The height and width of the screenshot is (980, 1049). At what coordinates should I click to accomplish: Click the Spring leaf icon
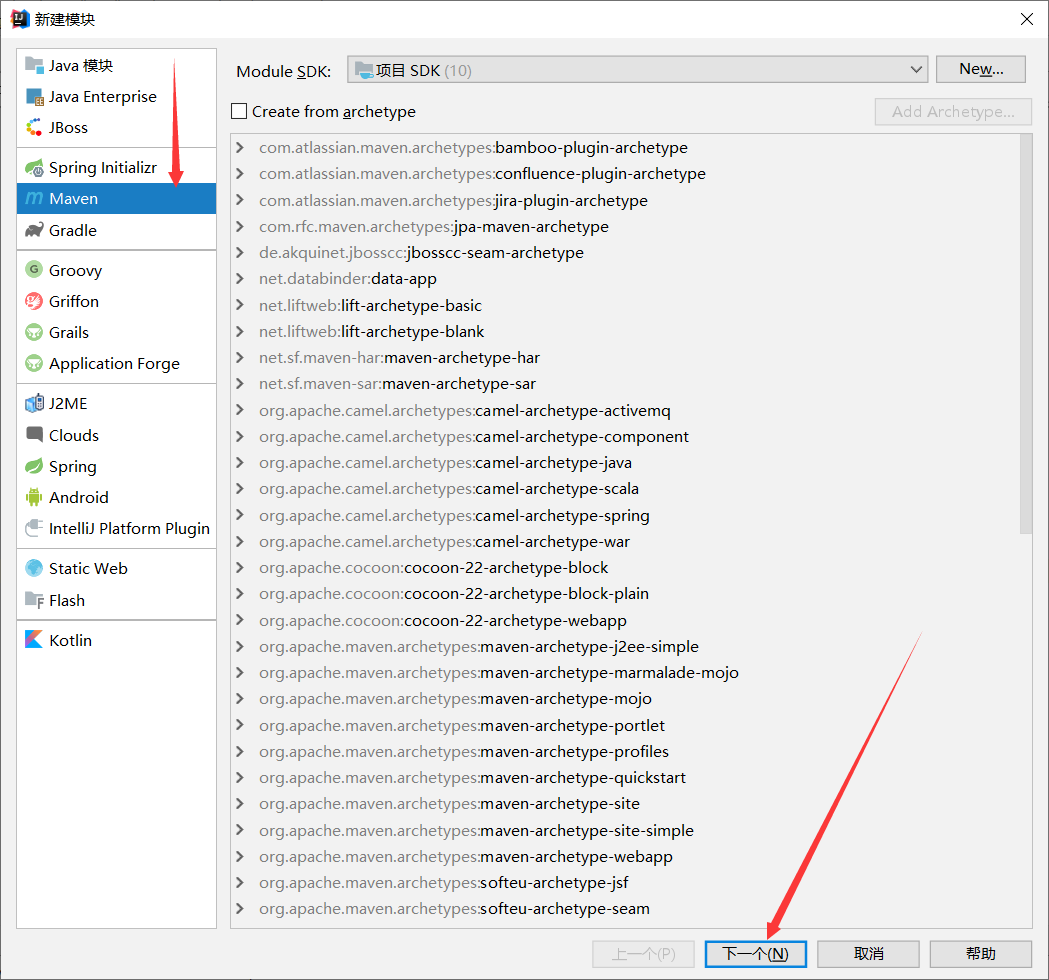pos(34,466)
